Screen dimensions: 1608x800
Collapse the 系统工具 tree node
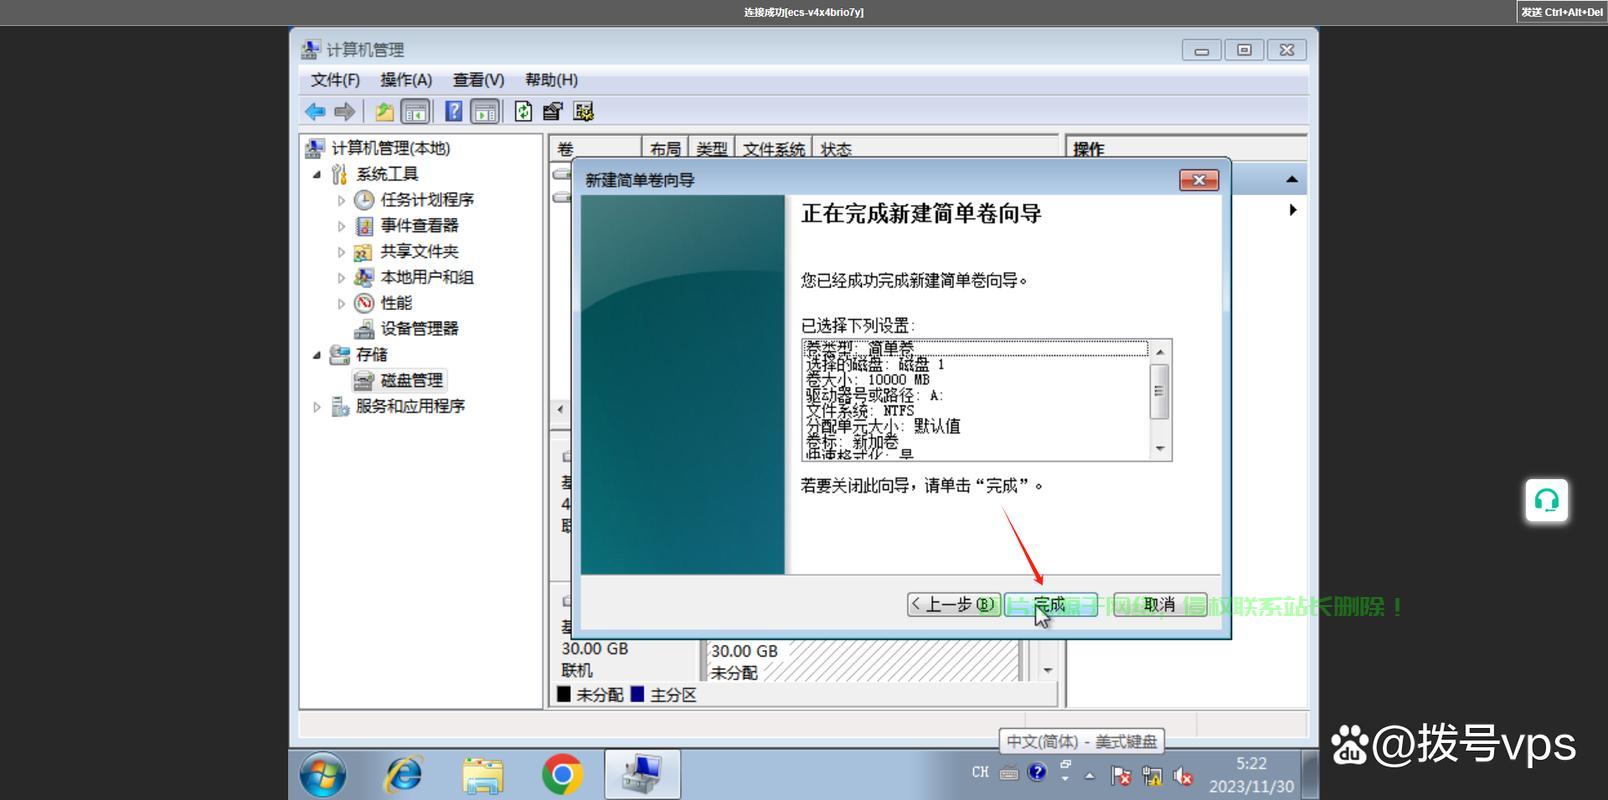(x=317, y=174)
